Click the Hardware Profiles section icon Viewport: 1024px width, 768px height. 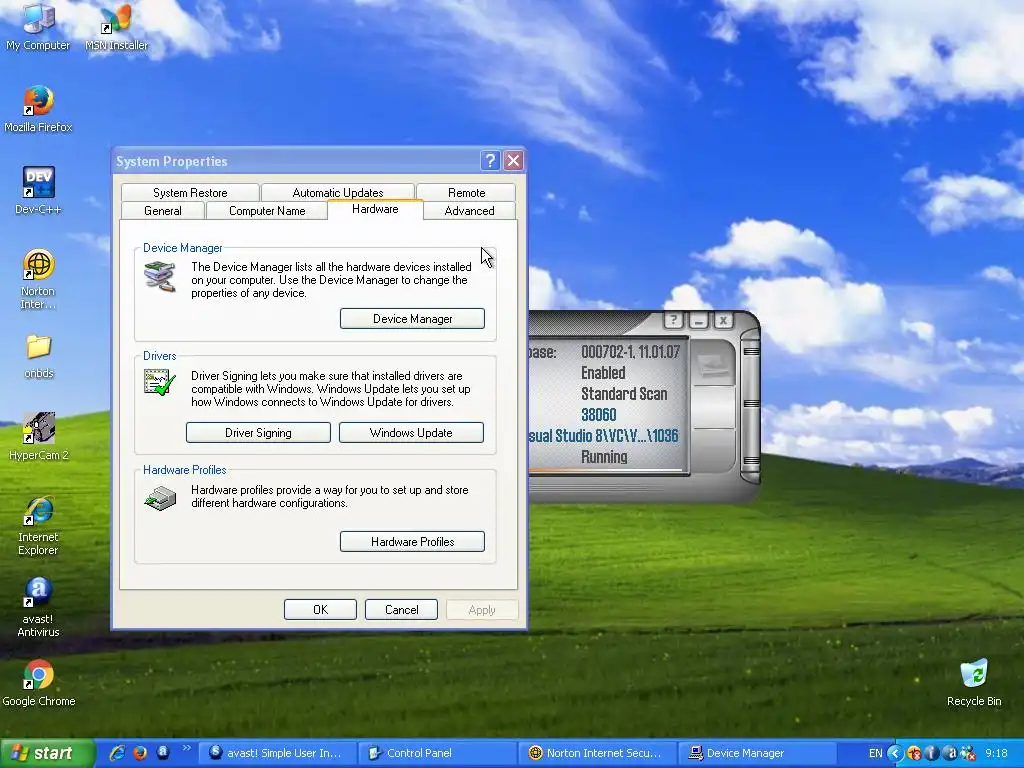(160, 498)
